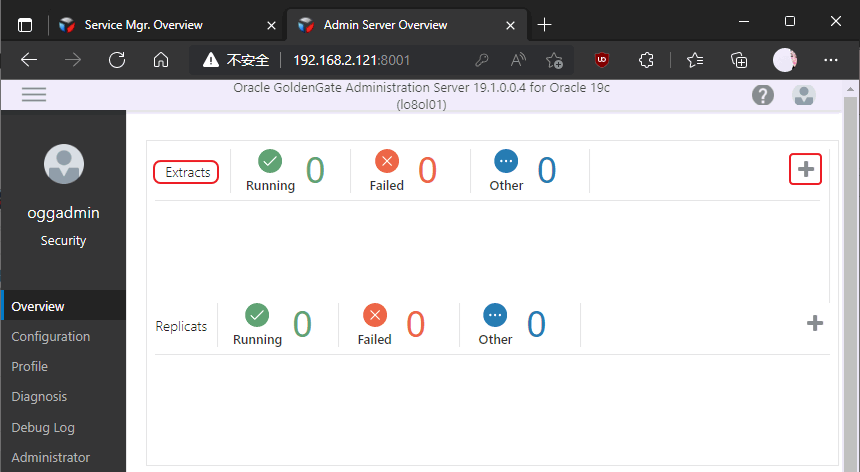Select Configuration in the sidebar

tap(51, 337)
